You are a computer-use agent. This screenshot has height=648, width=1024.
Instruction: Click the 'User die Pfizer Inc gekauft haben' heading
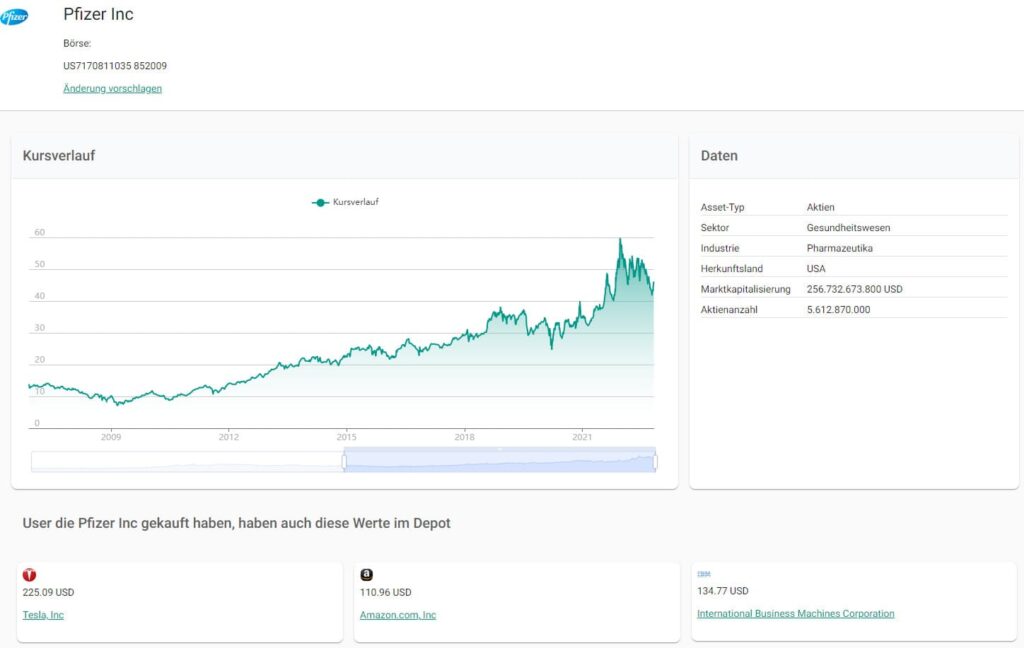coord(236,523)
